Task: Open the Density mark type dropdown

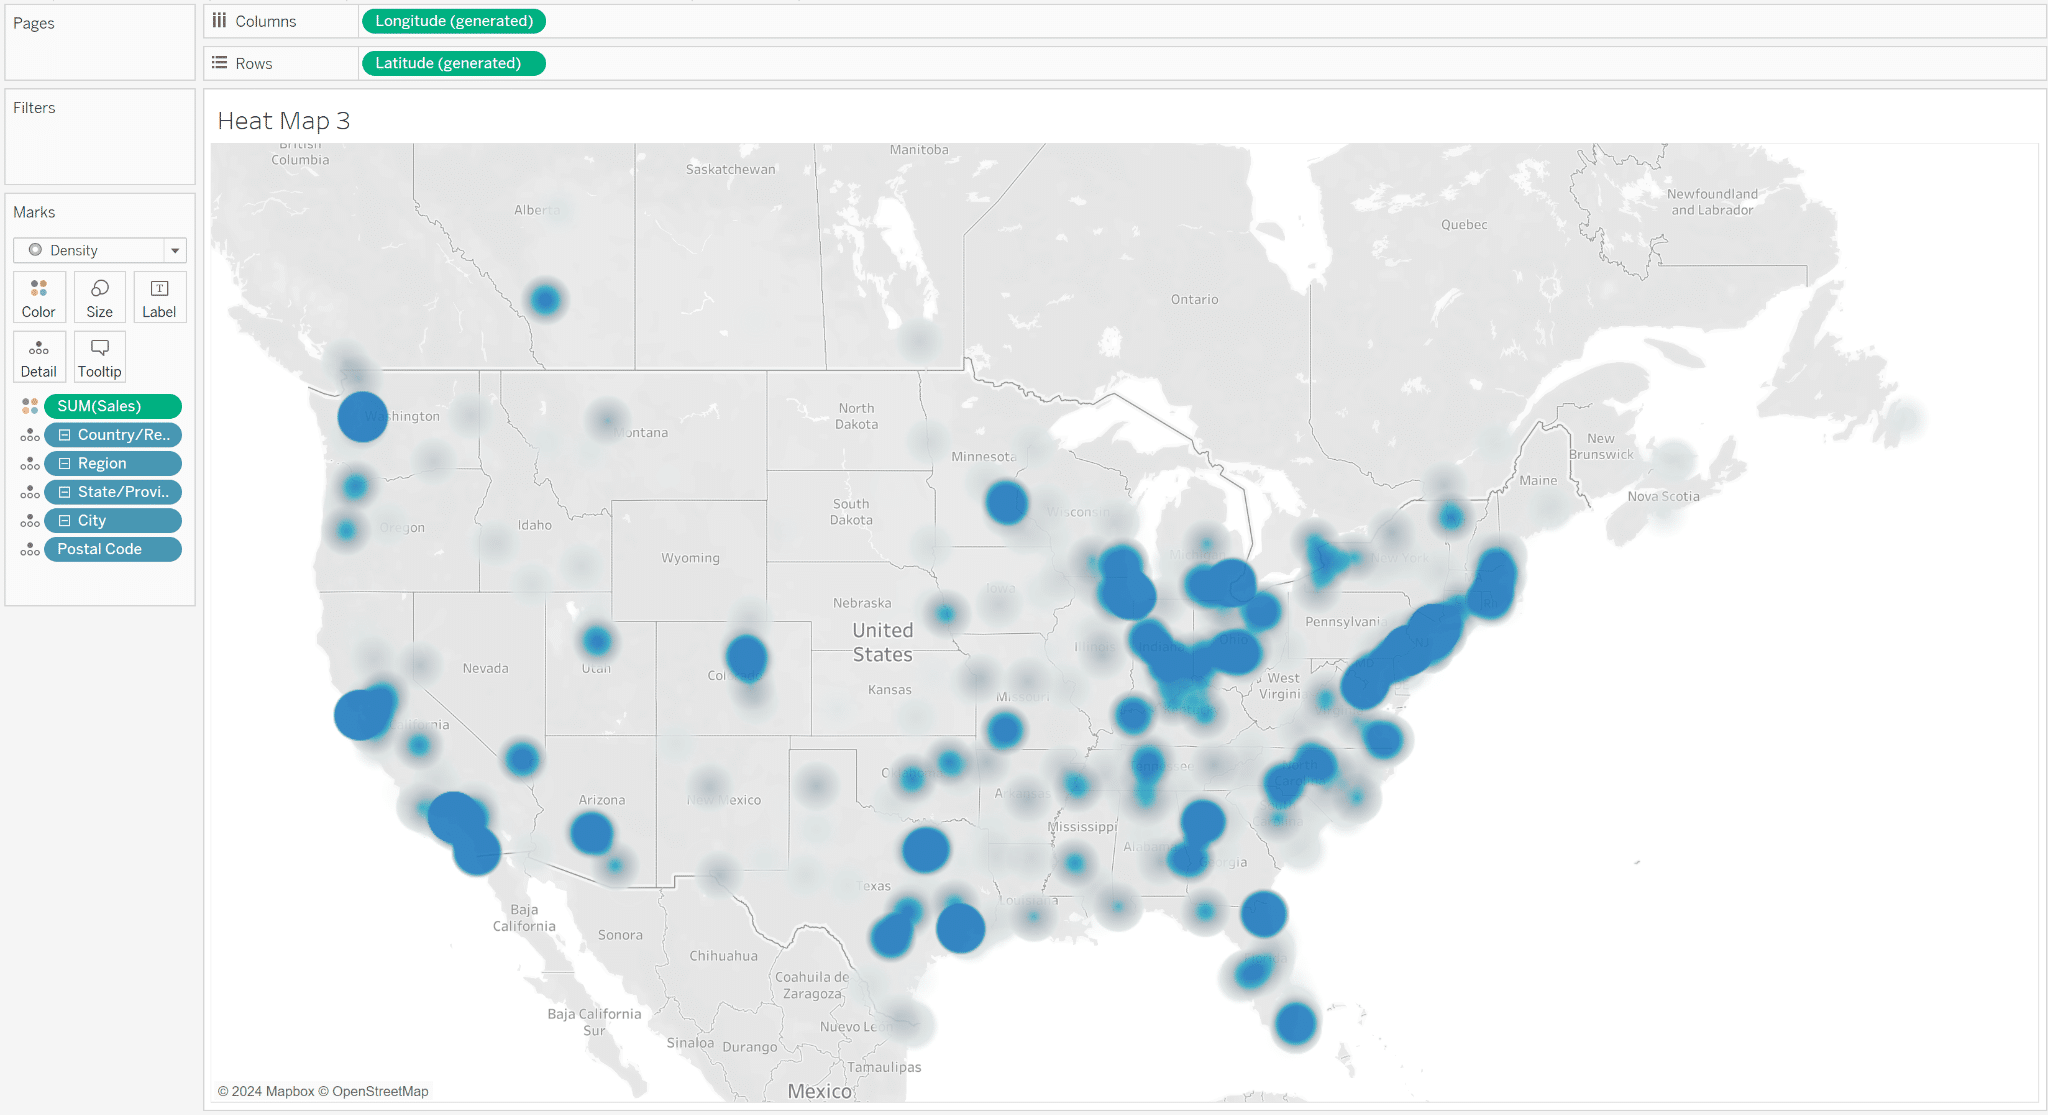Action: pos(175,250)
